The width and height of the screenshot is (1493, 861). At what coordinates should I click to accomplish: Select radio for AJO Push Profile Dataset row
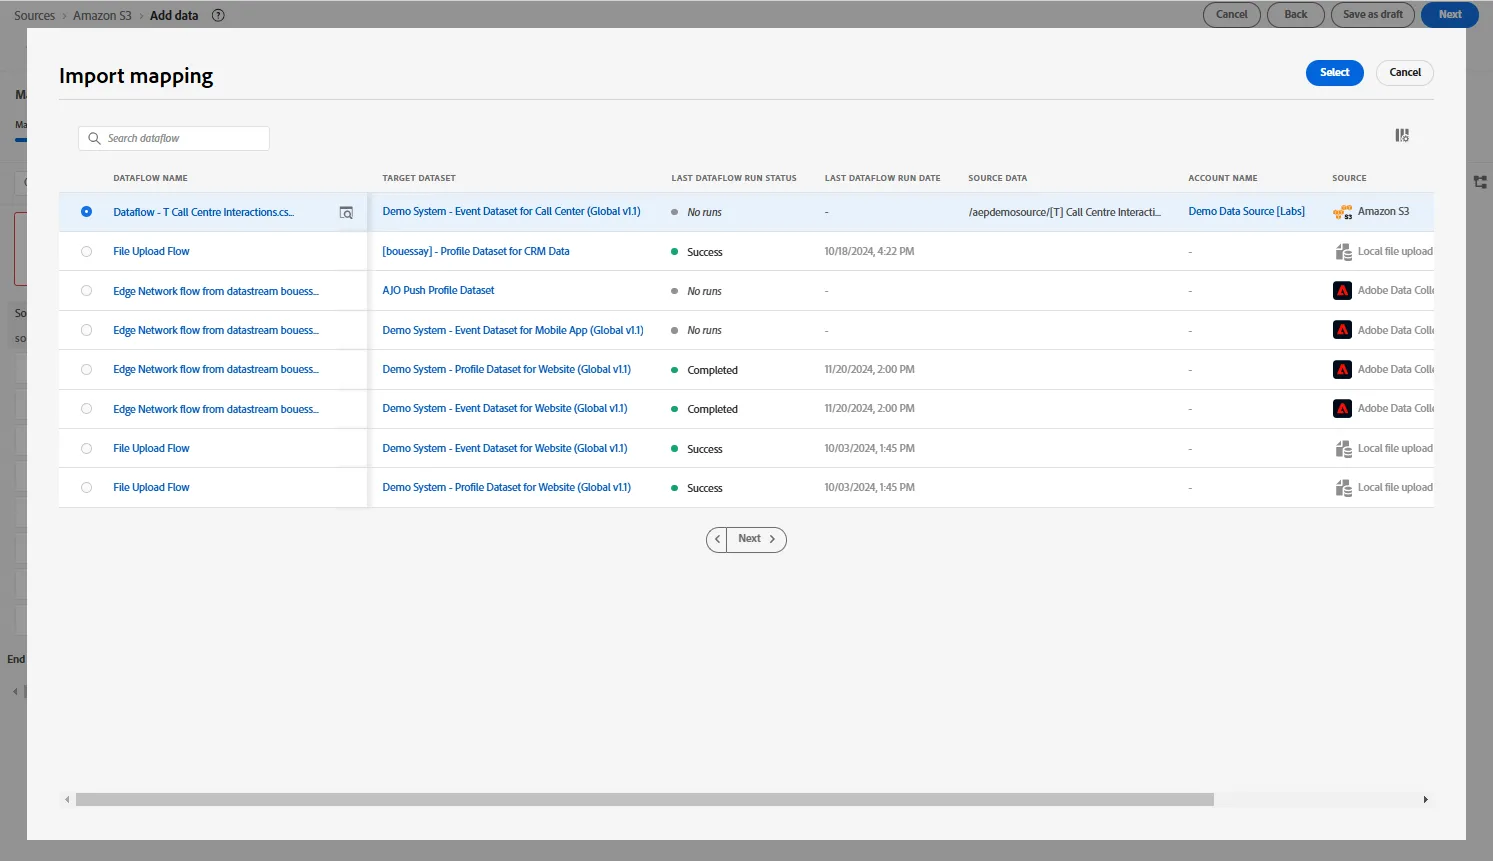pyautogui.click(x=86, y=291)
